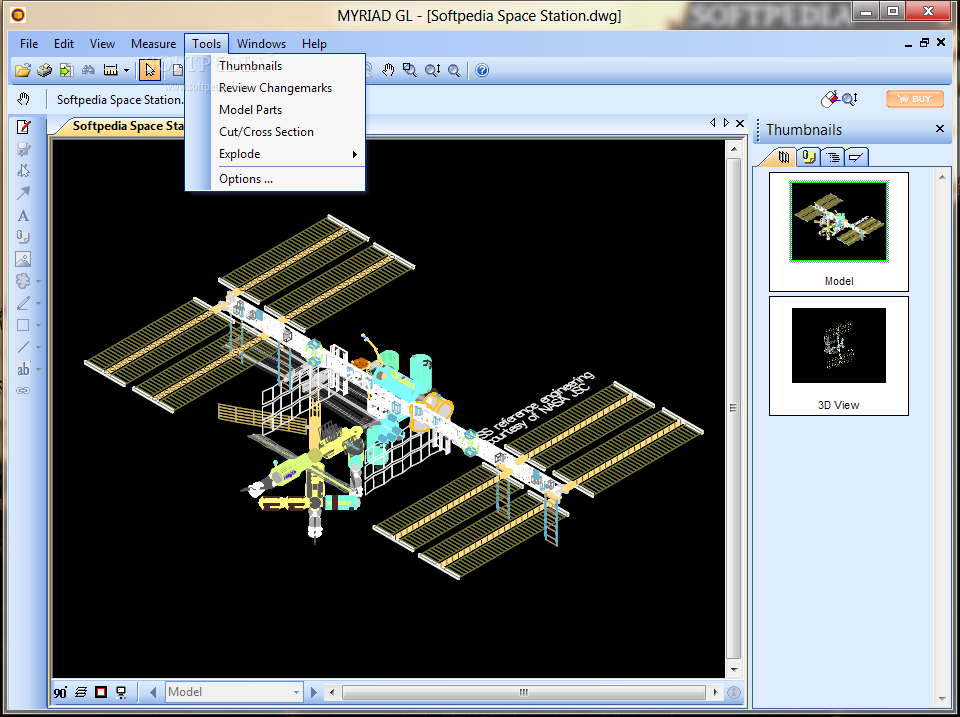Screen dimensions: 960x717
Task: Select the Freehand pen markup tool
Action: (x=23, y=303)
